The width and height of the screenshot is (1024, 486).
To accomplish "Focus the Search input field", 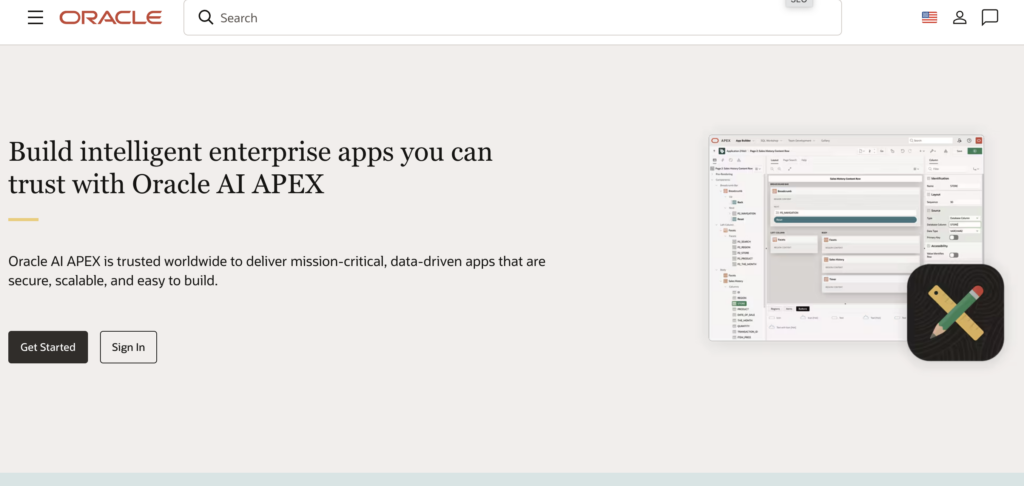I will (x=520, y=17).
